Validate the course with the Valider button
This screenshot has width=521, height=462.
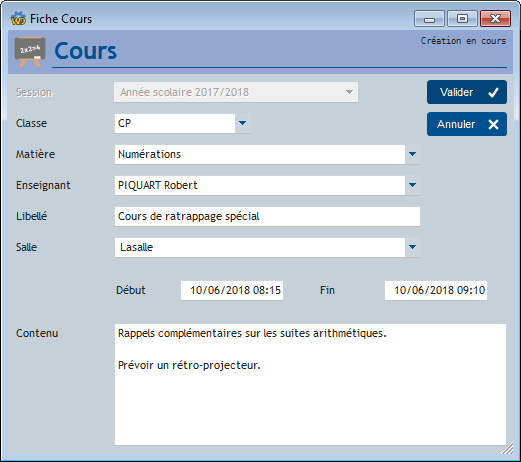[x=467, y=92]
